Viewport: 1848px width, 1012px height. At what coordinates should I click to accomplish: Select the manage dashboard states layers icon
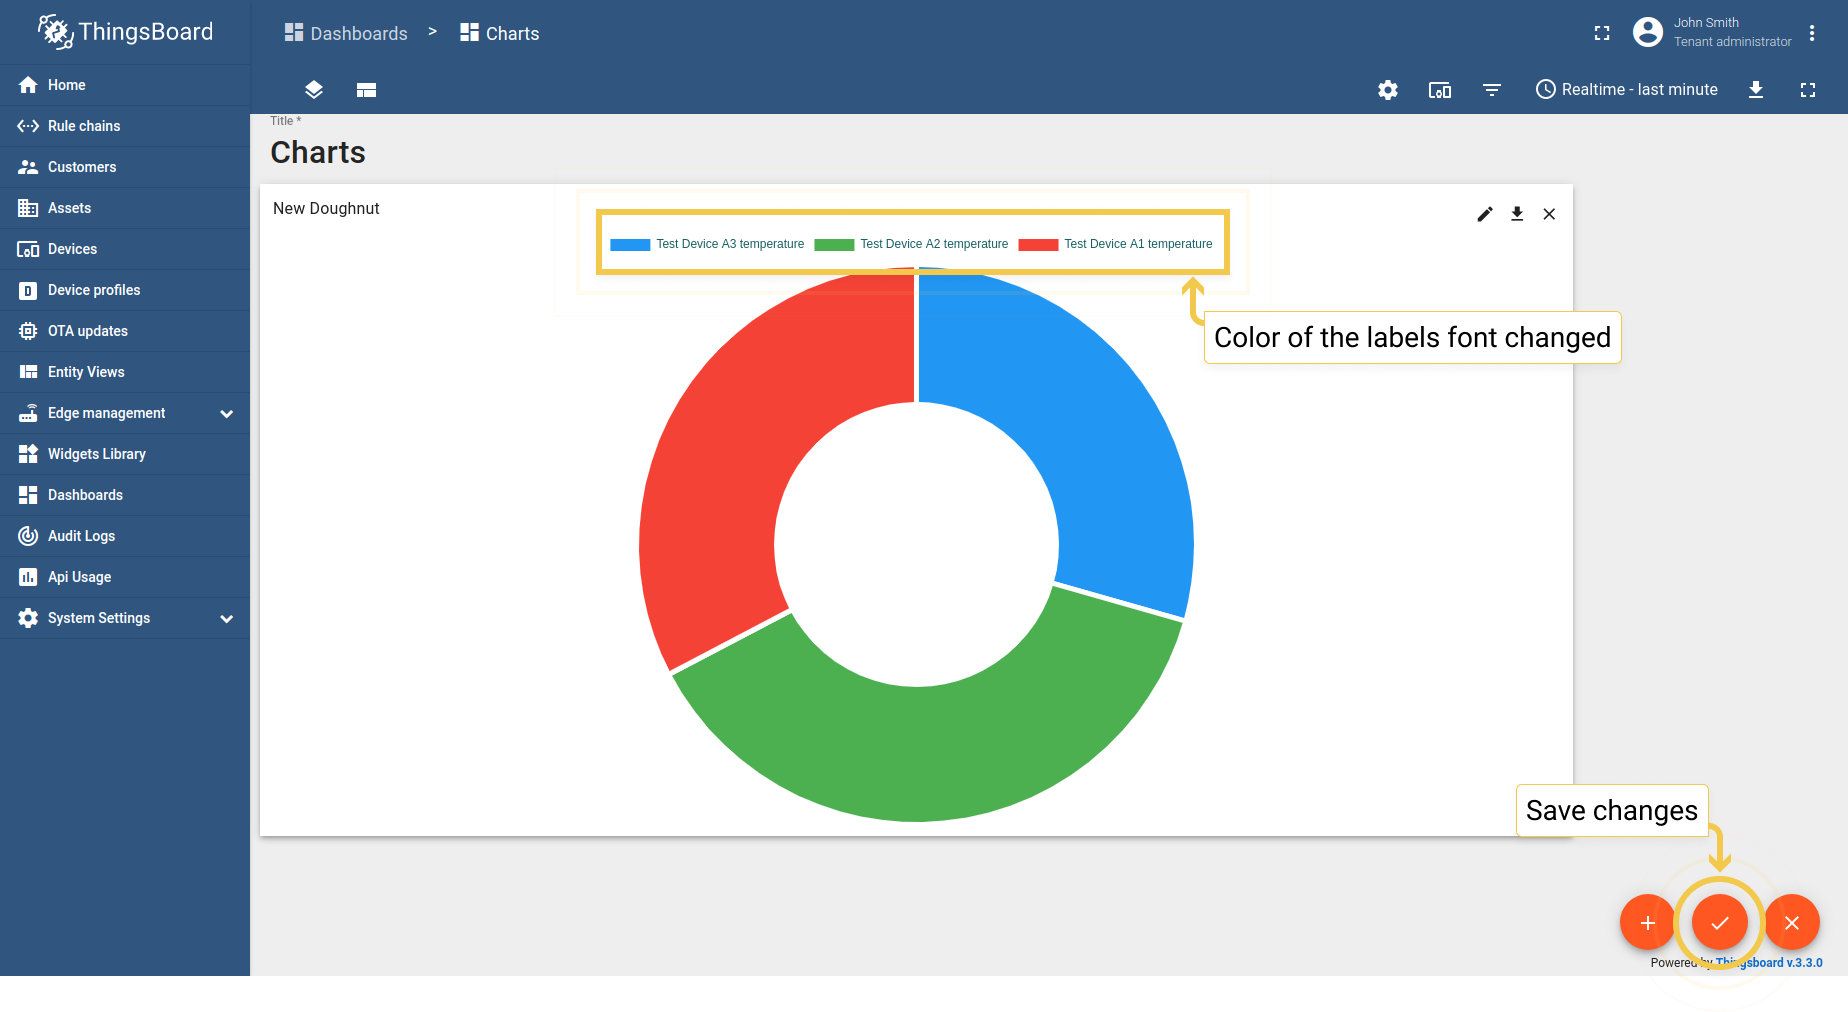[313, 90]
